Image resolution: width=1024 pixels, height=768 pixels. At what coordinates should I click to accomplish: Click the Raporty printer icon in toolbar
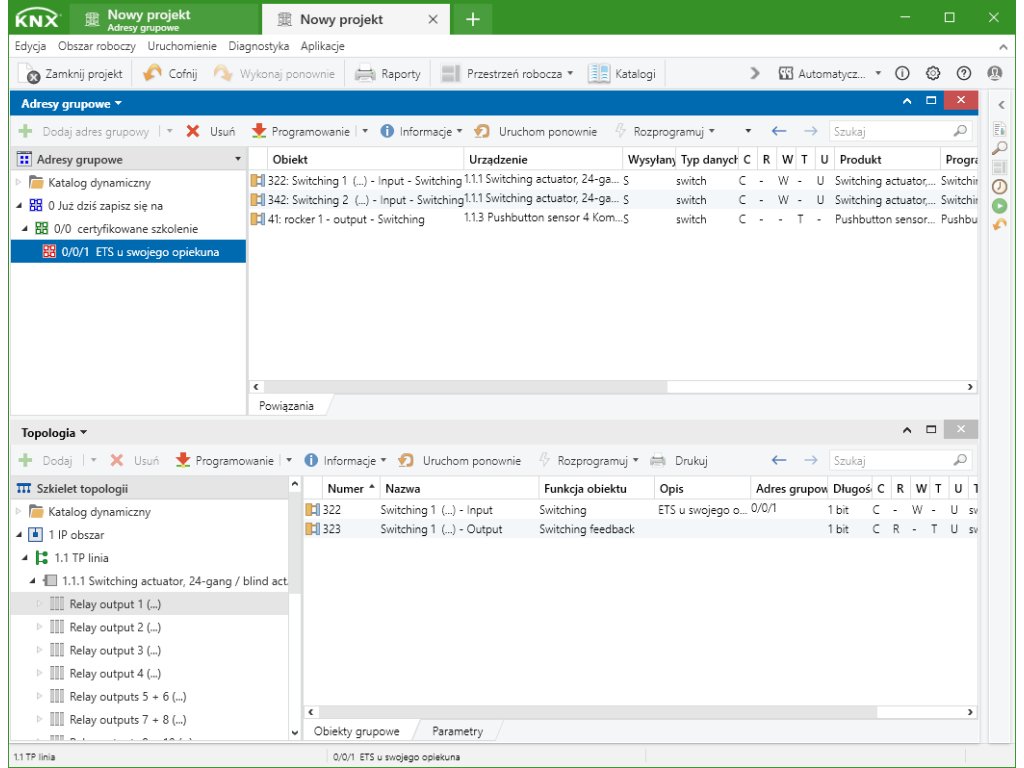tap(365, 73)
